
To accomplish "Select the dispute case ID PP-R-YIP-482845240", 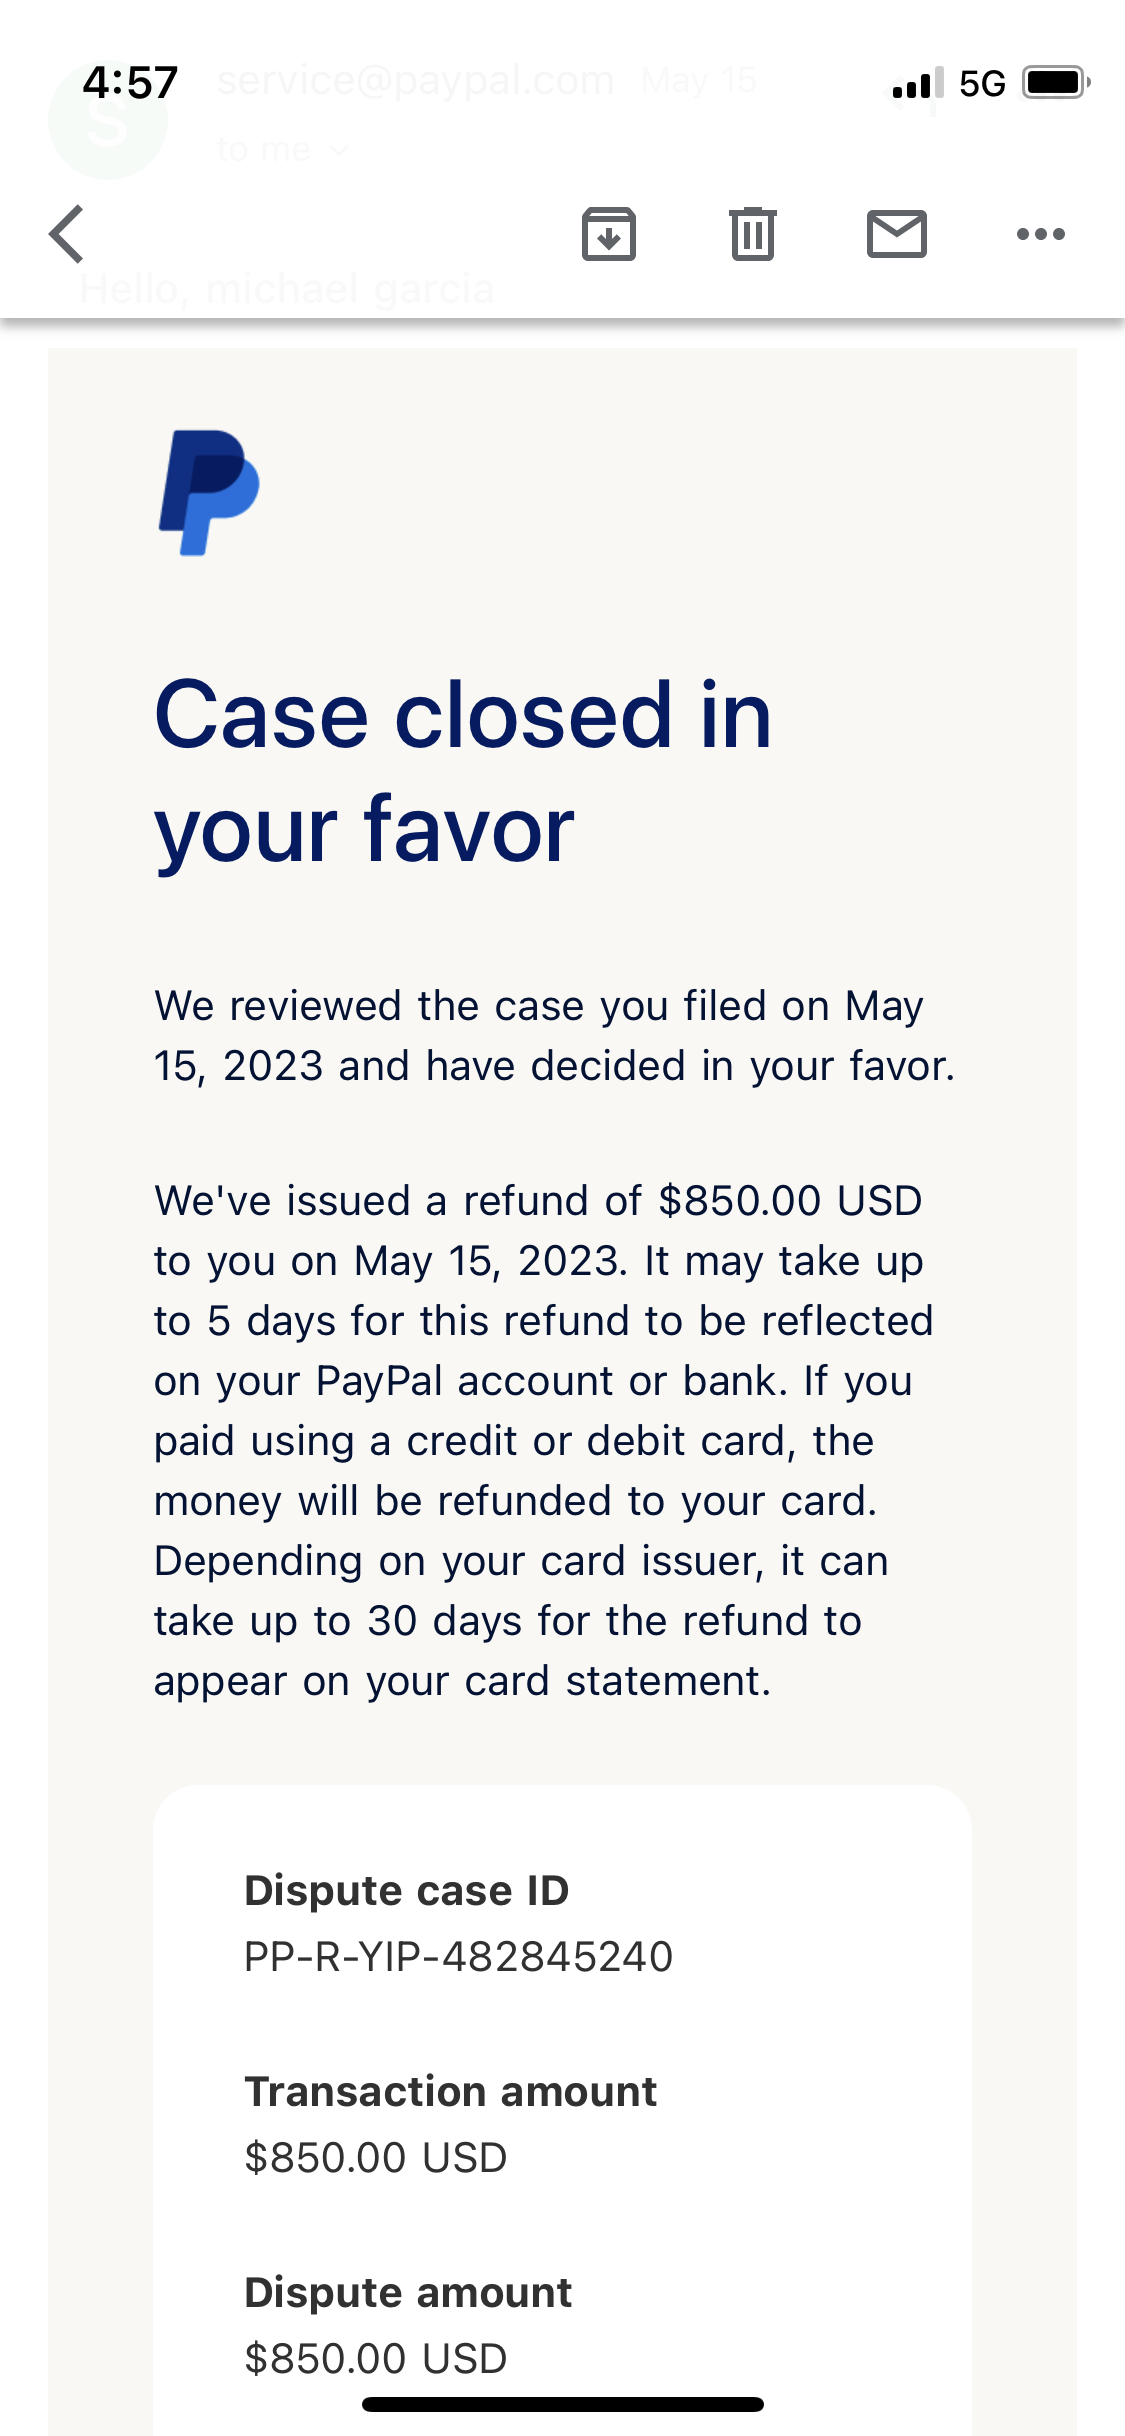I will tap(459, 1957).
